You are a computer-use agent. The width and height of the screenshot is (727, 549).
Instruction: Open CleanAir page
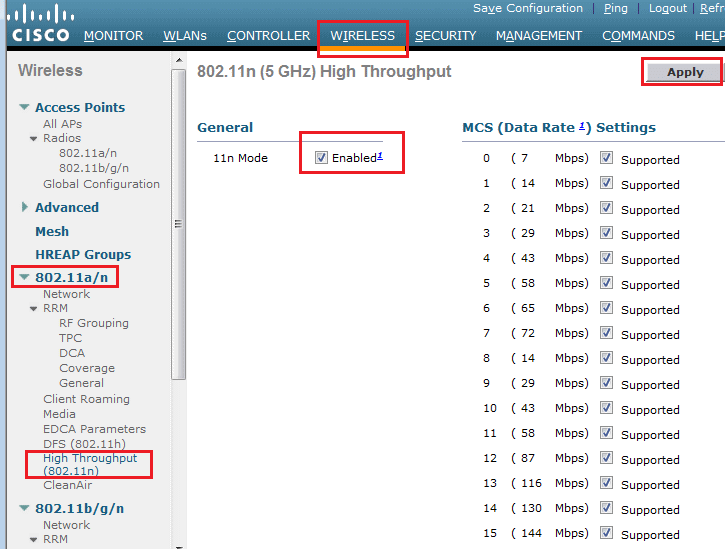67,485
